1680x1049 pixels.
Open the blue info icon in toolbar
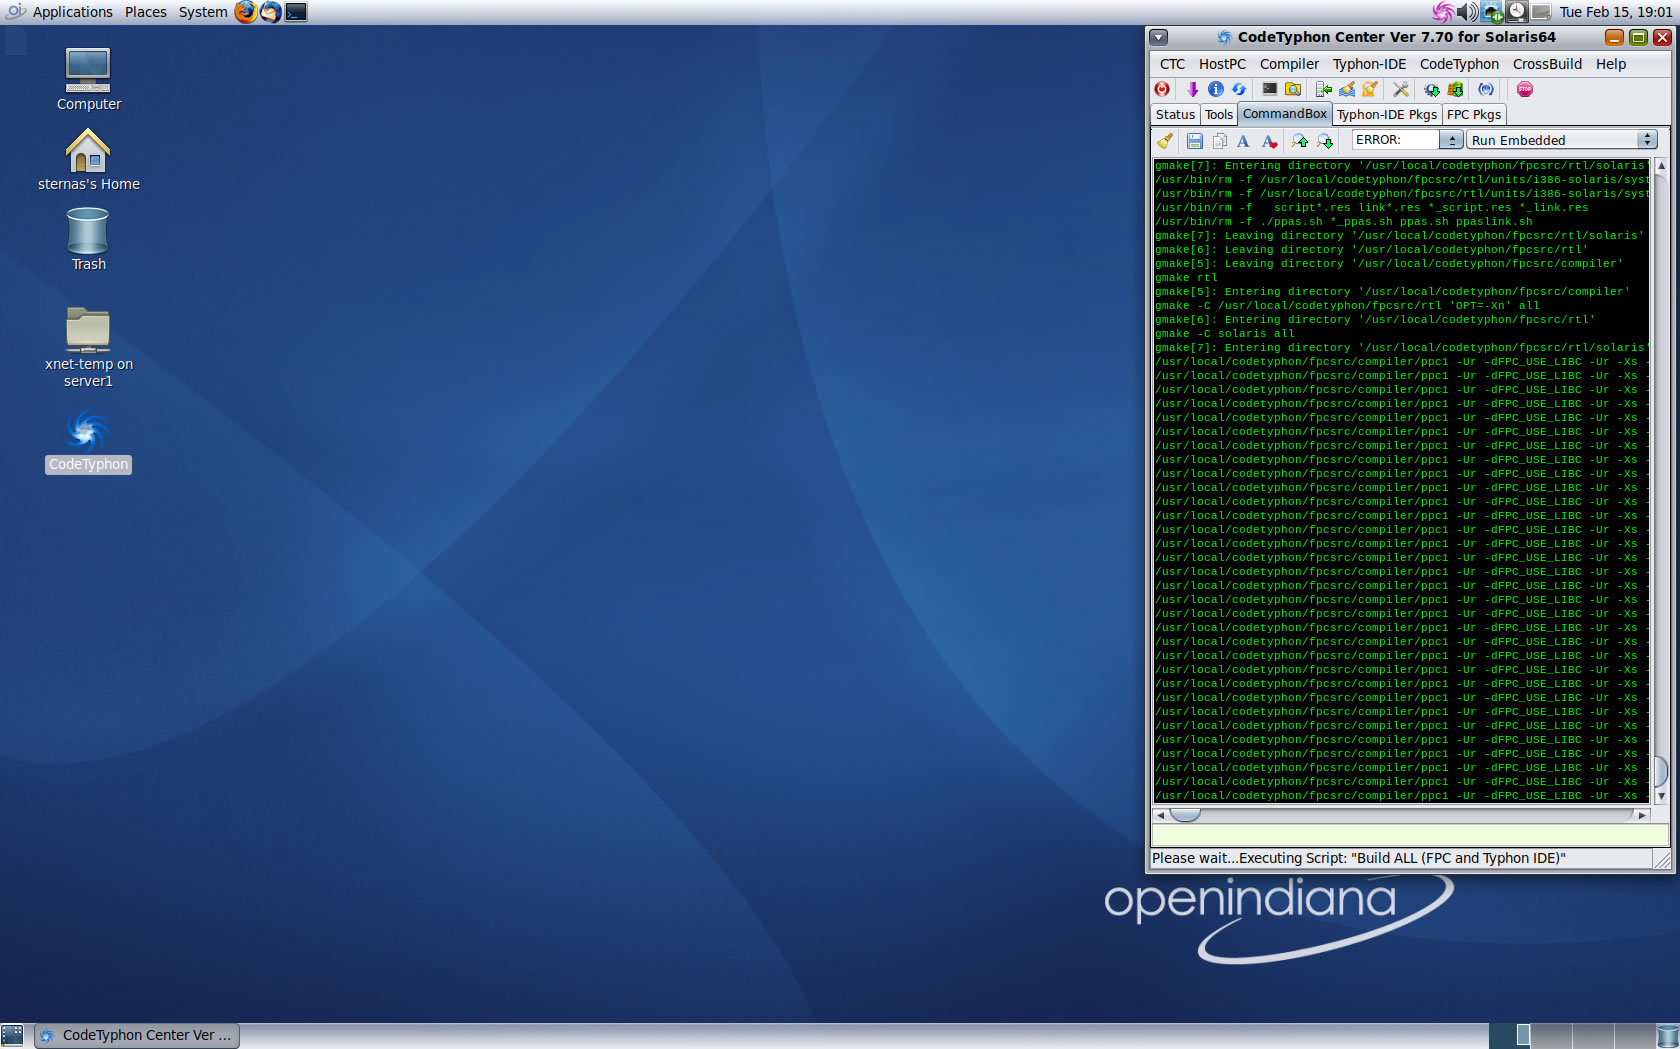click(1216, 89)
